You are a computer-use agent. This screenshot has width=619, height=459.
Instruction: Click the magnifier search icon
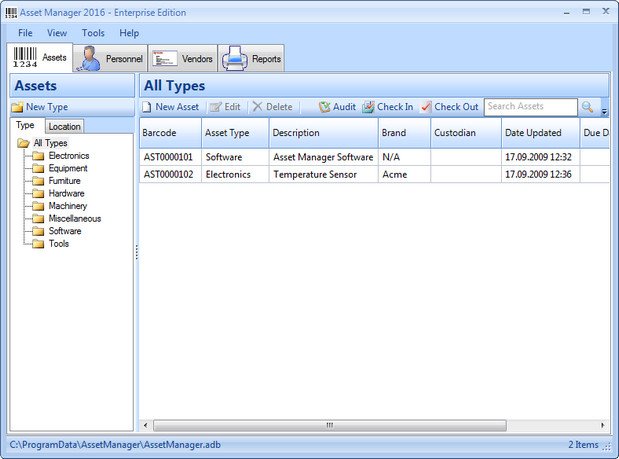[587, 107]
